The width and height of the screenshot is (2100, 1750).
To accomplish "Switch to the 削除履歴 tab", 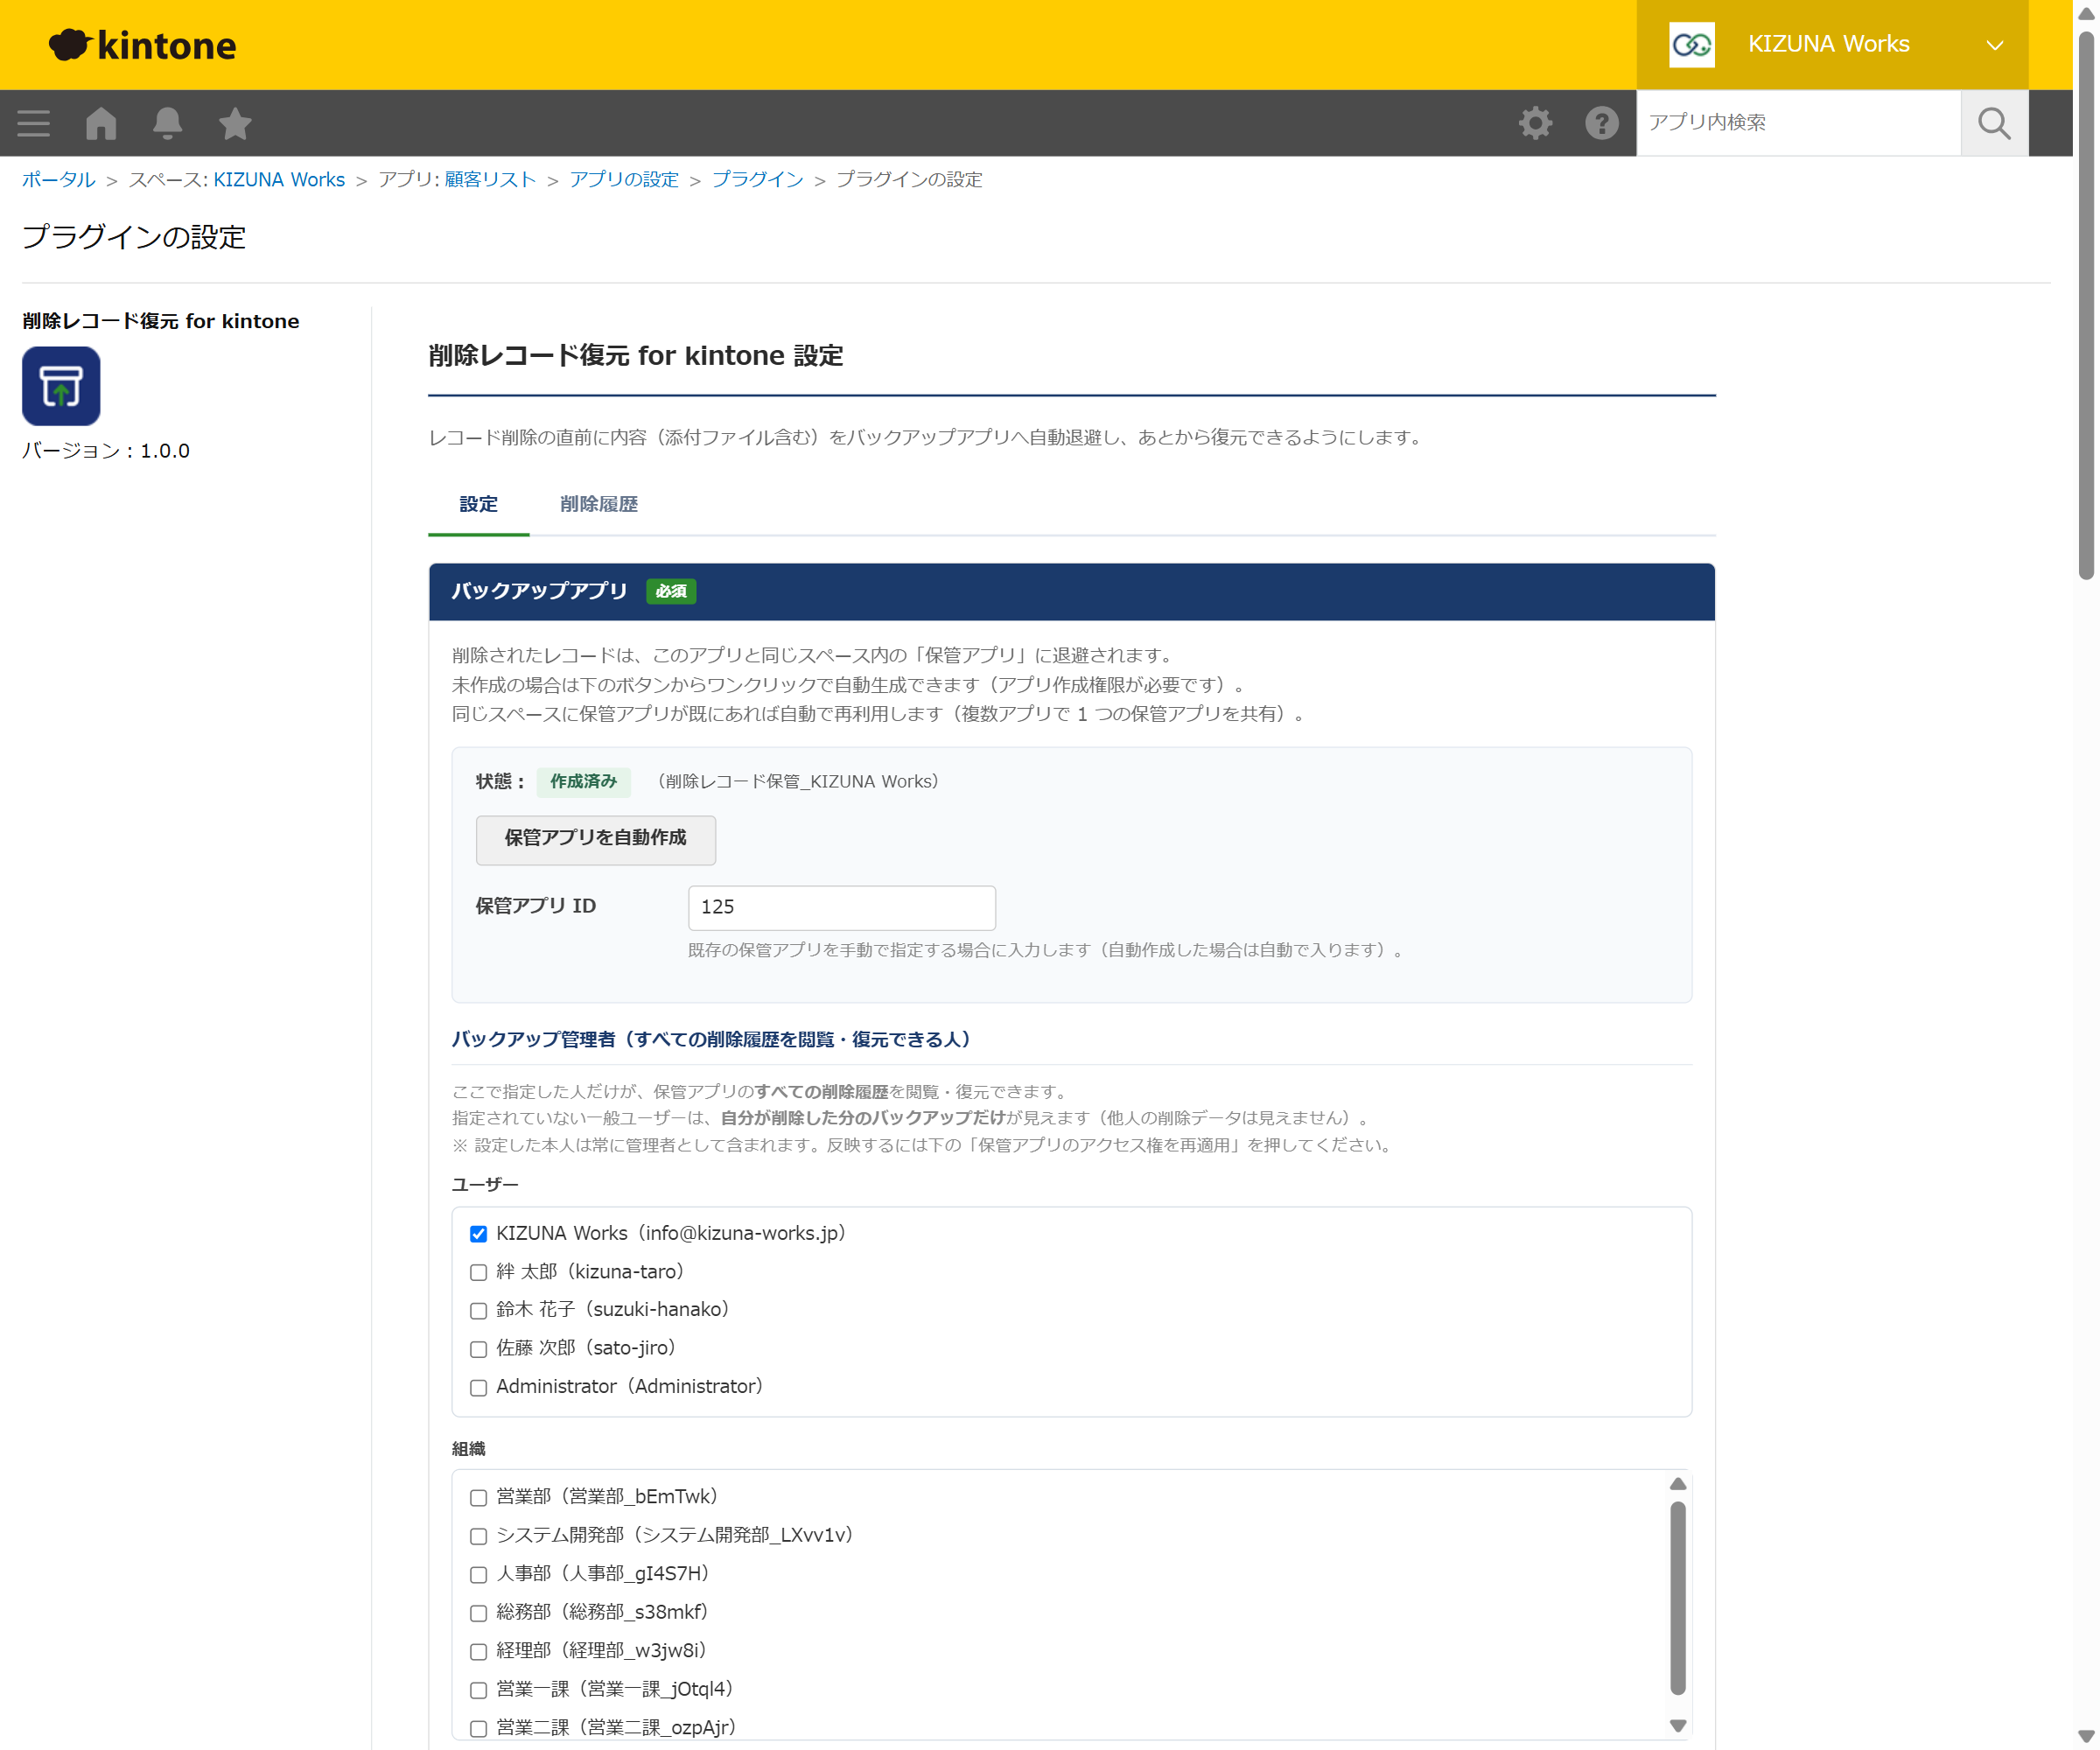I will click(598, 504).
